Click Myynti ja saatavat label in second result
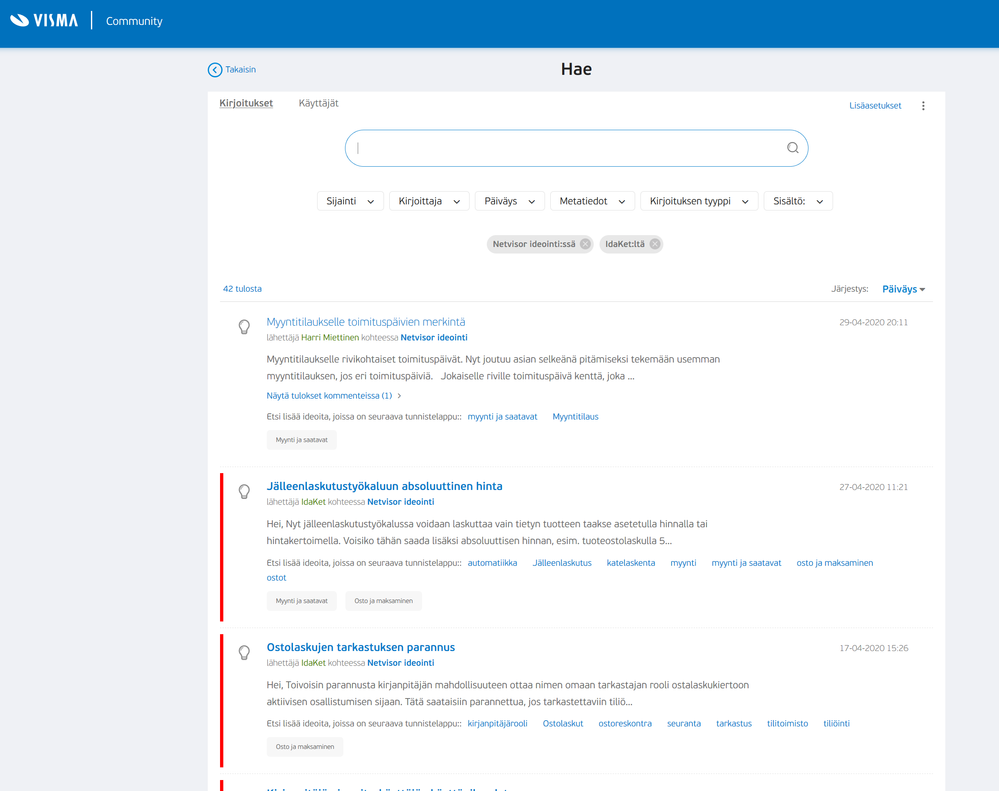Image resolution: width=999 pixels, height=791 pixels. (301, 601)
